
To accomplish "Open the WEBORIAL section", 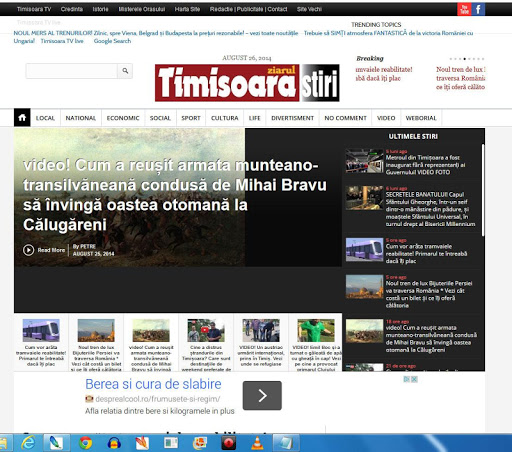I will [x=421, y=118].
